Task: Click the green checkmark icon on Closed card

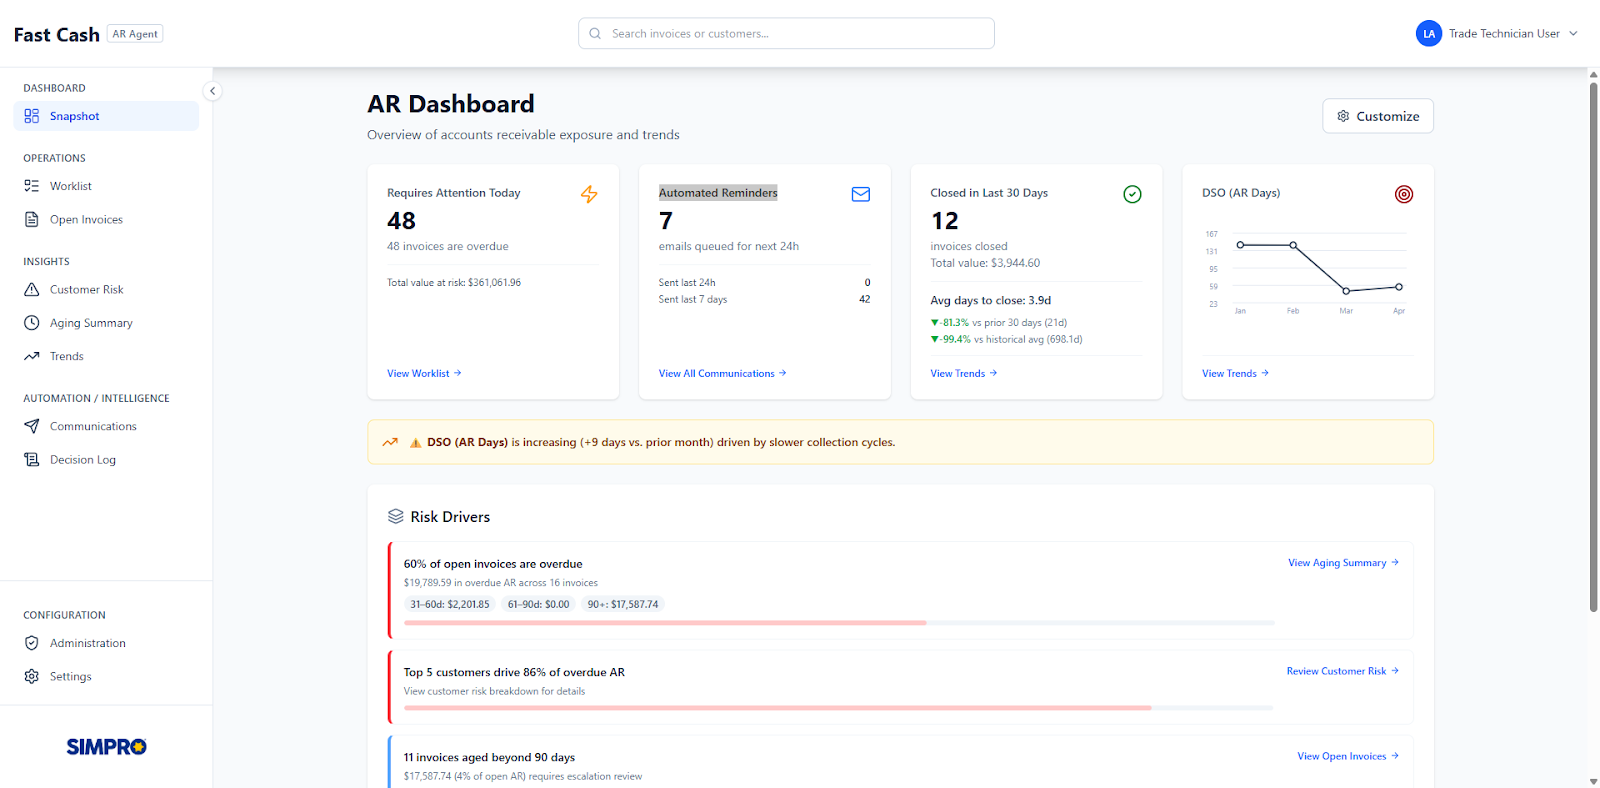Action: click(1132, 194)
